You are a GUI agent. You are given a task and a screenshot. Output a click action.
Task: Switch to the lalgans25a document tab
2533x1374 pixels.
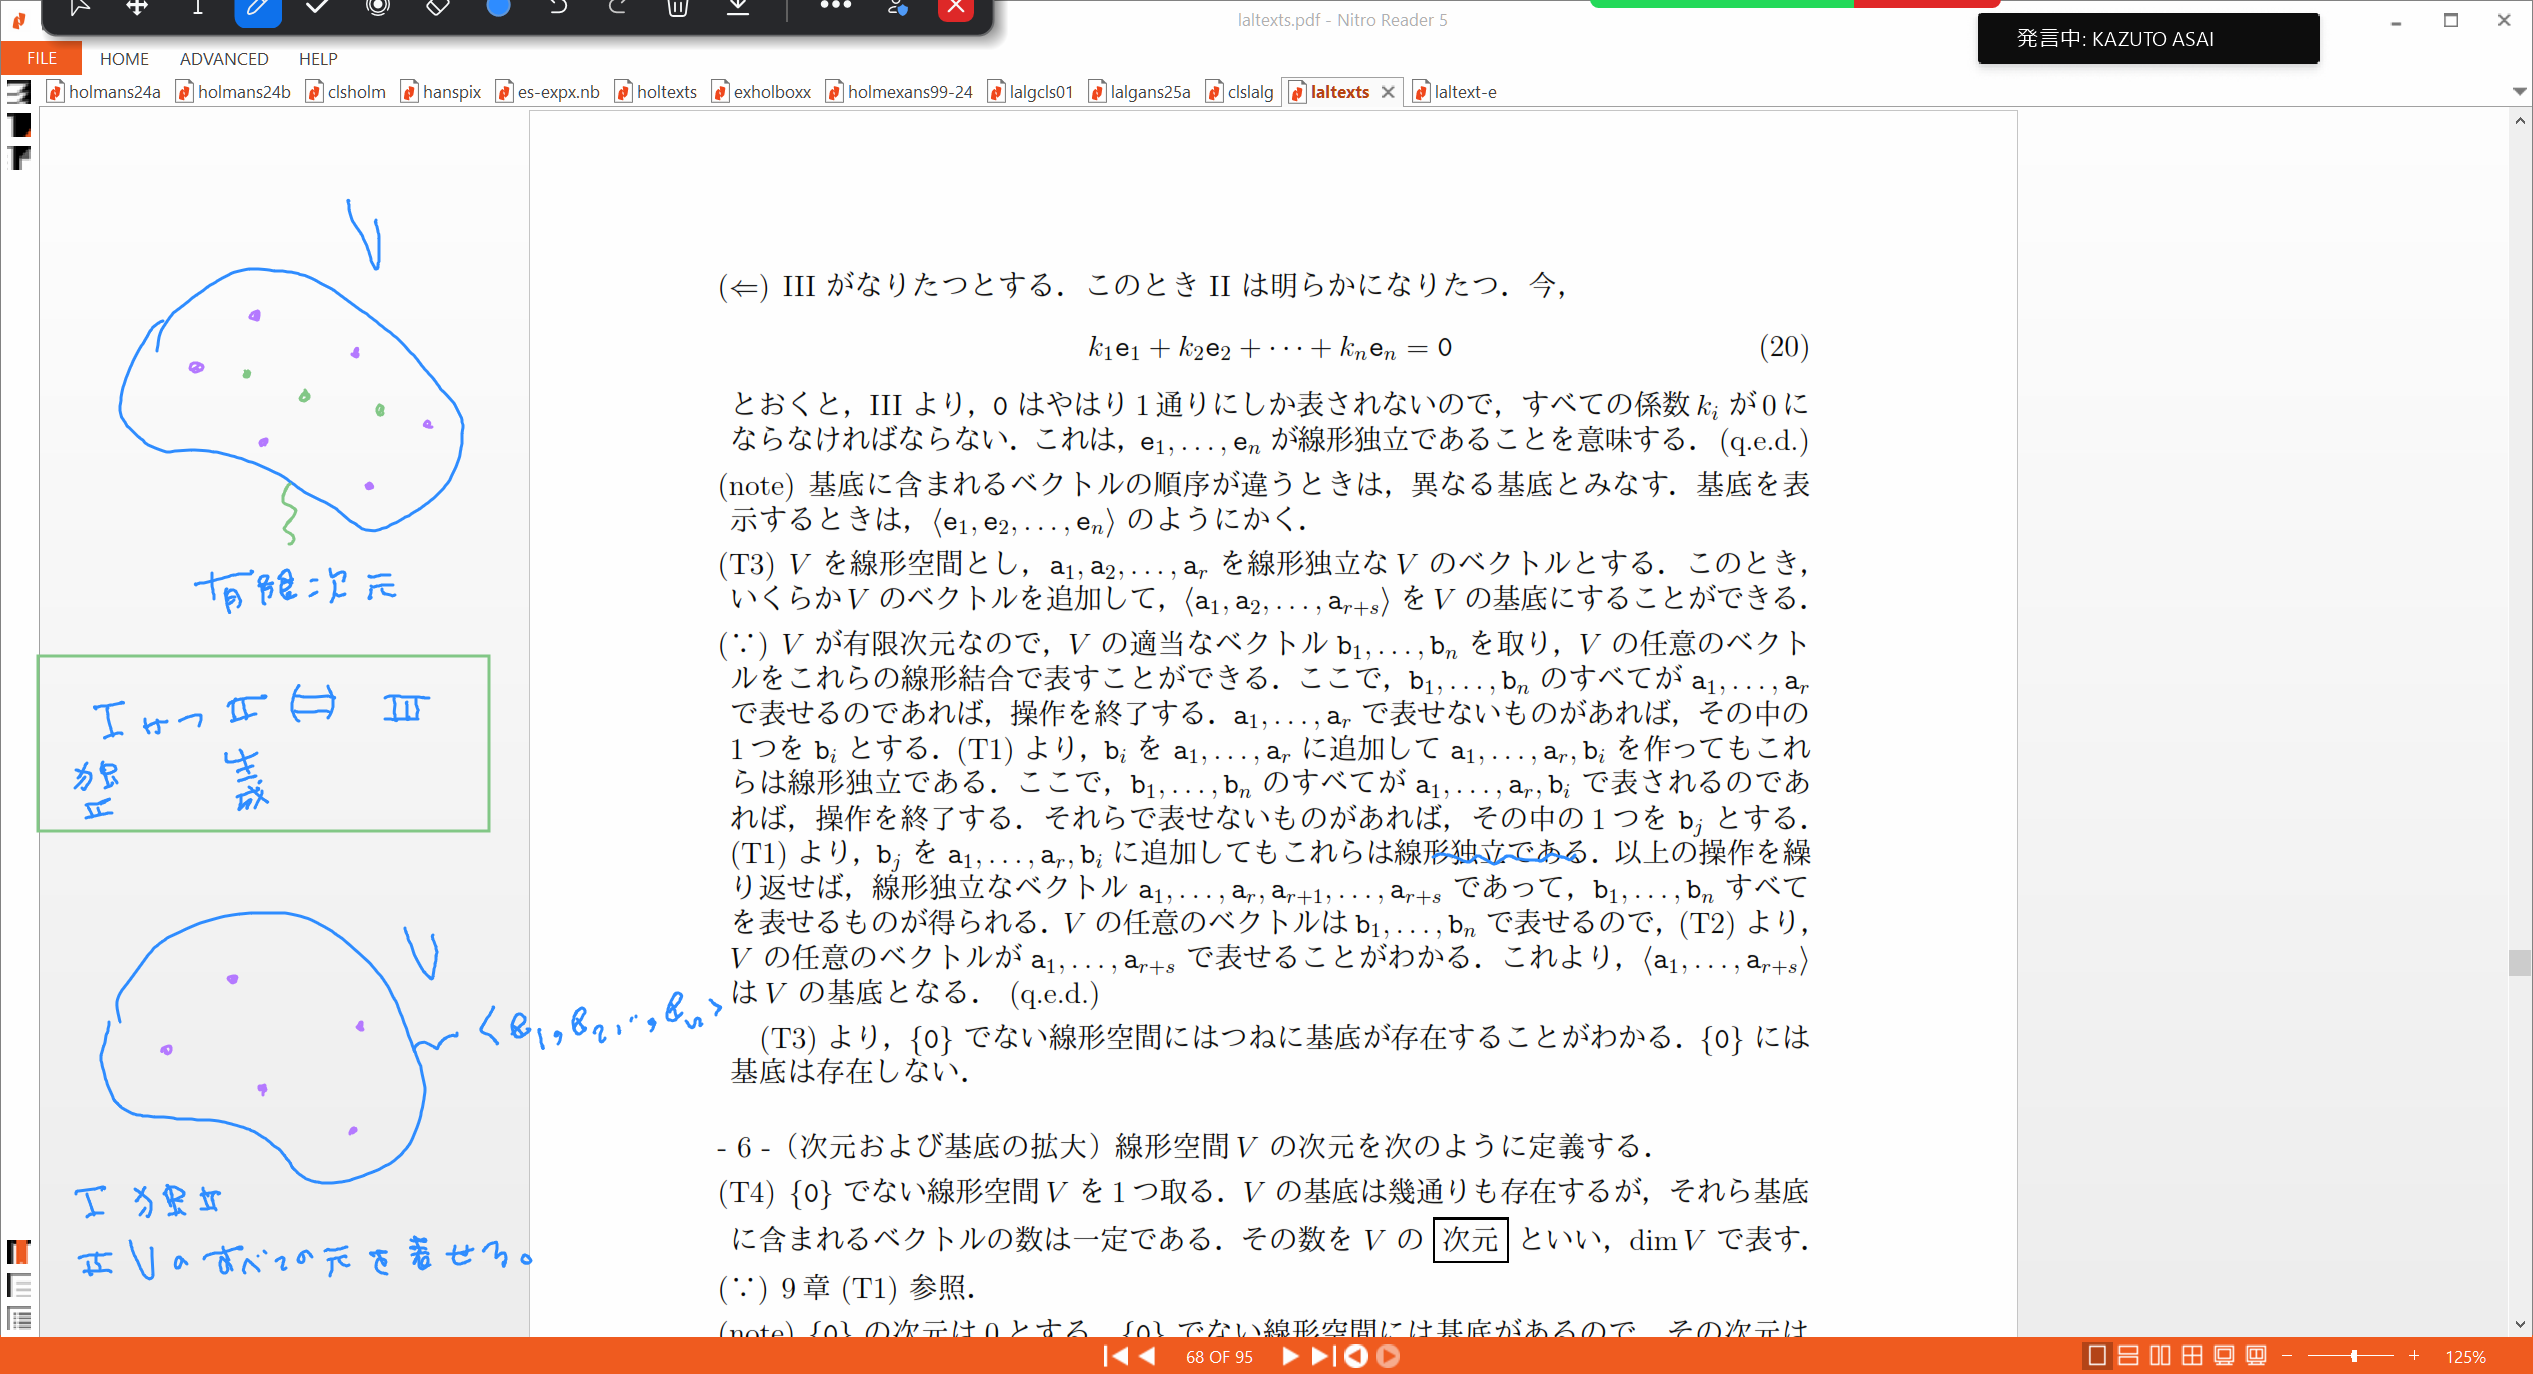click(1140, 92)
